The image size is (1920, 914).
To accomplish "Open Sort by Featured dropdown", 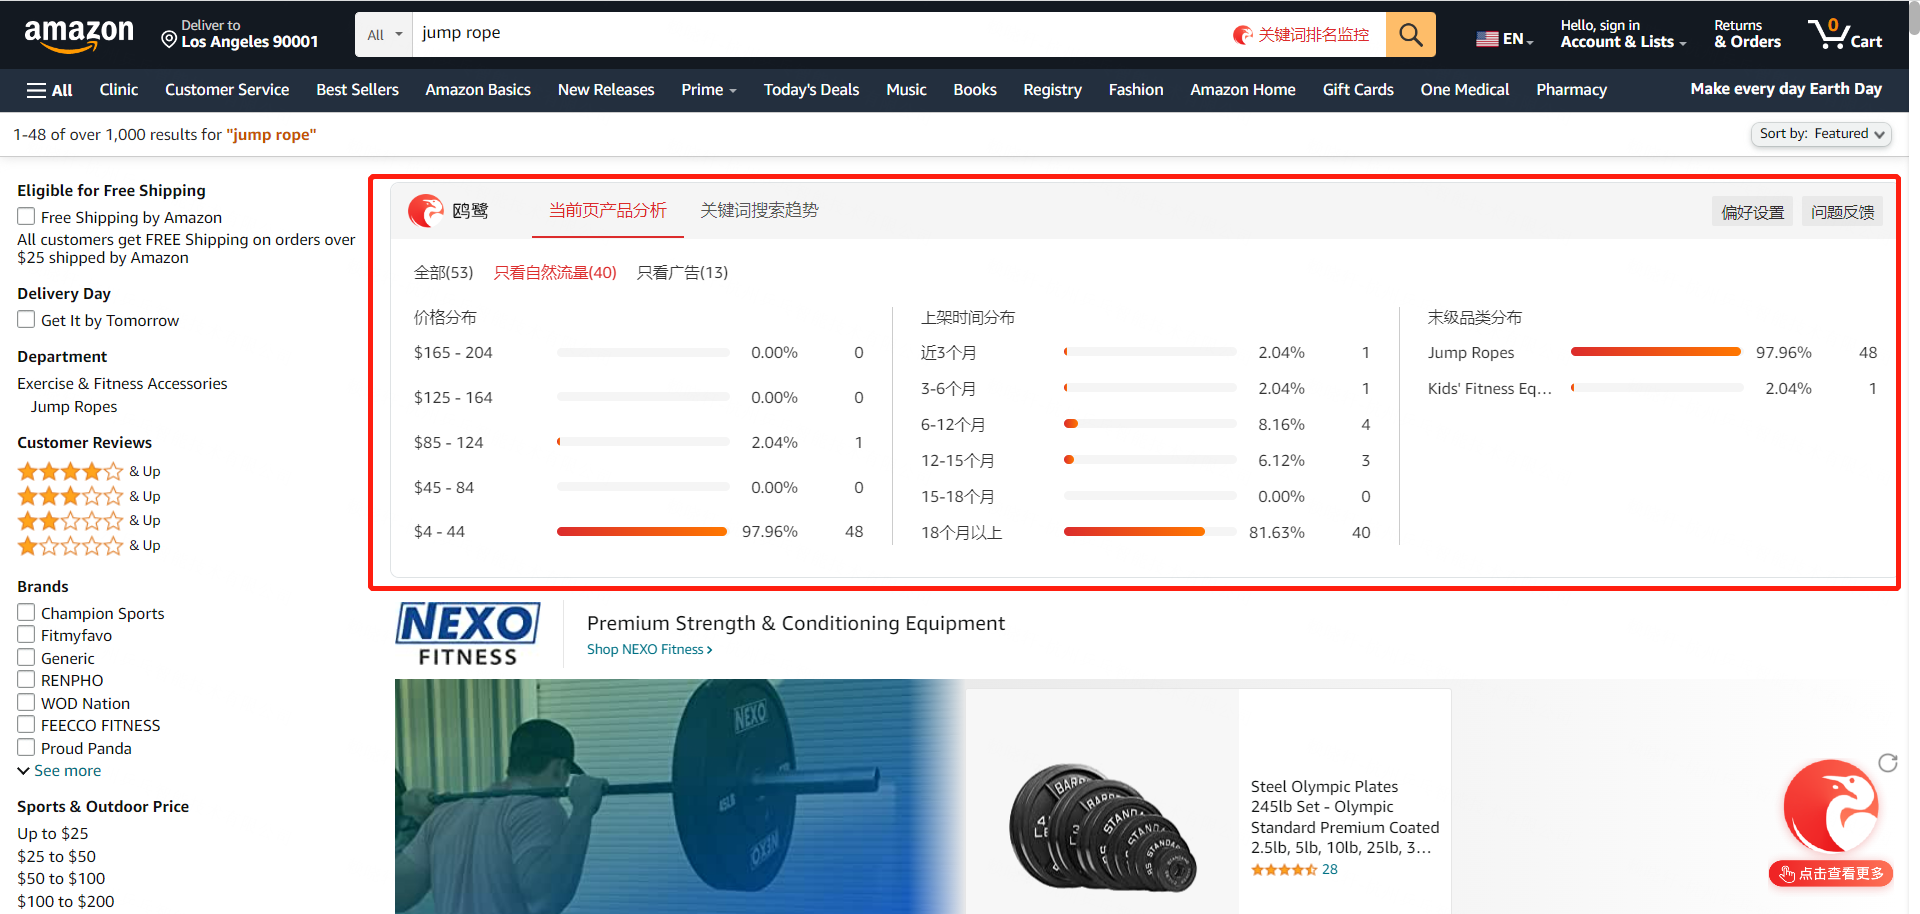I will point(1820,134).
